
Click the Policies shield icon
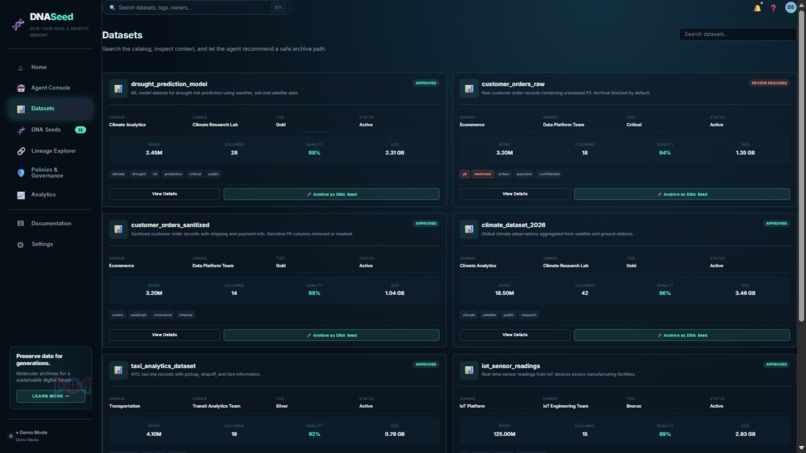click(x=21, y=173)
